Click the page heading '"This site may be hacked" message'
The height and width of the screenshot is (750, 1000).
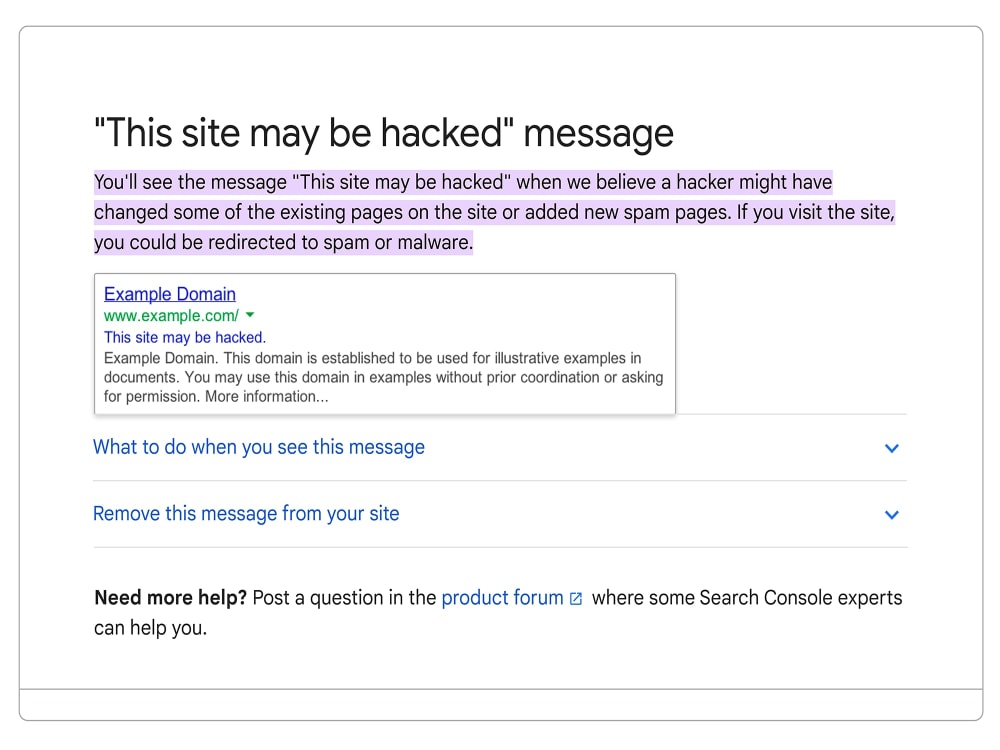[383, 133]
